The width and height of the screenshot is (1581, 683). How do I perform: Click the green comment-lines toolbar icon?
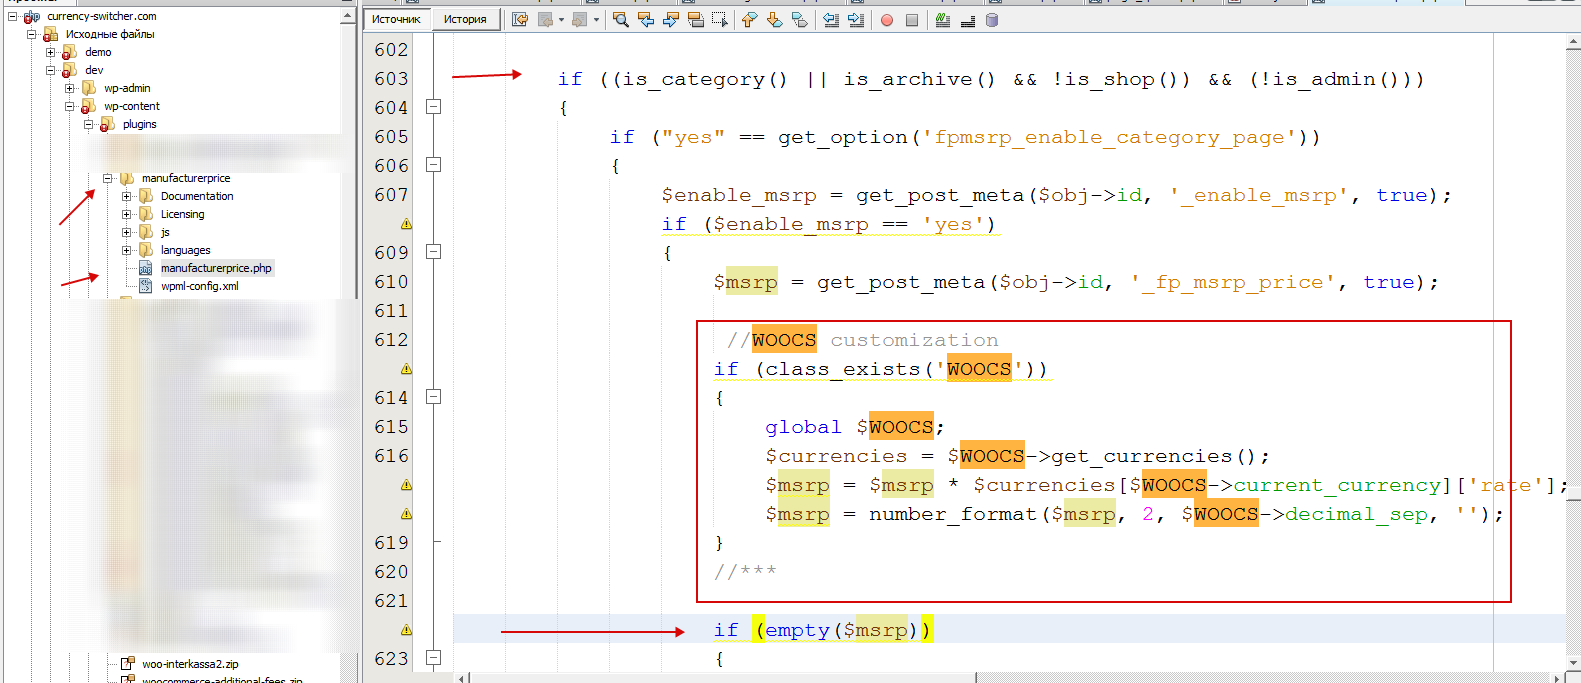tap(943, 20)
